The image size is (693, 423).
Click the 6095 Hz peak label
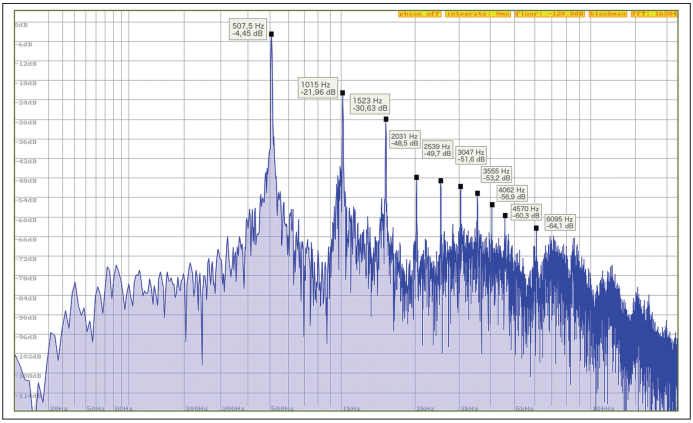tap(560, 222)
